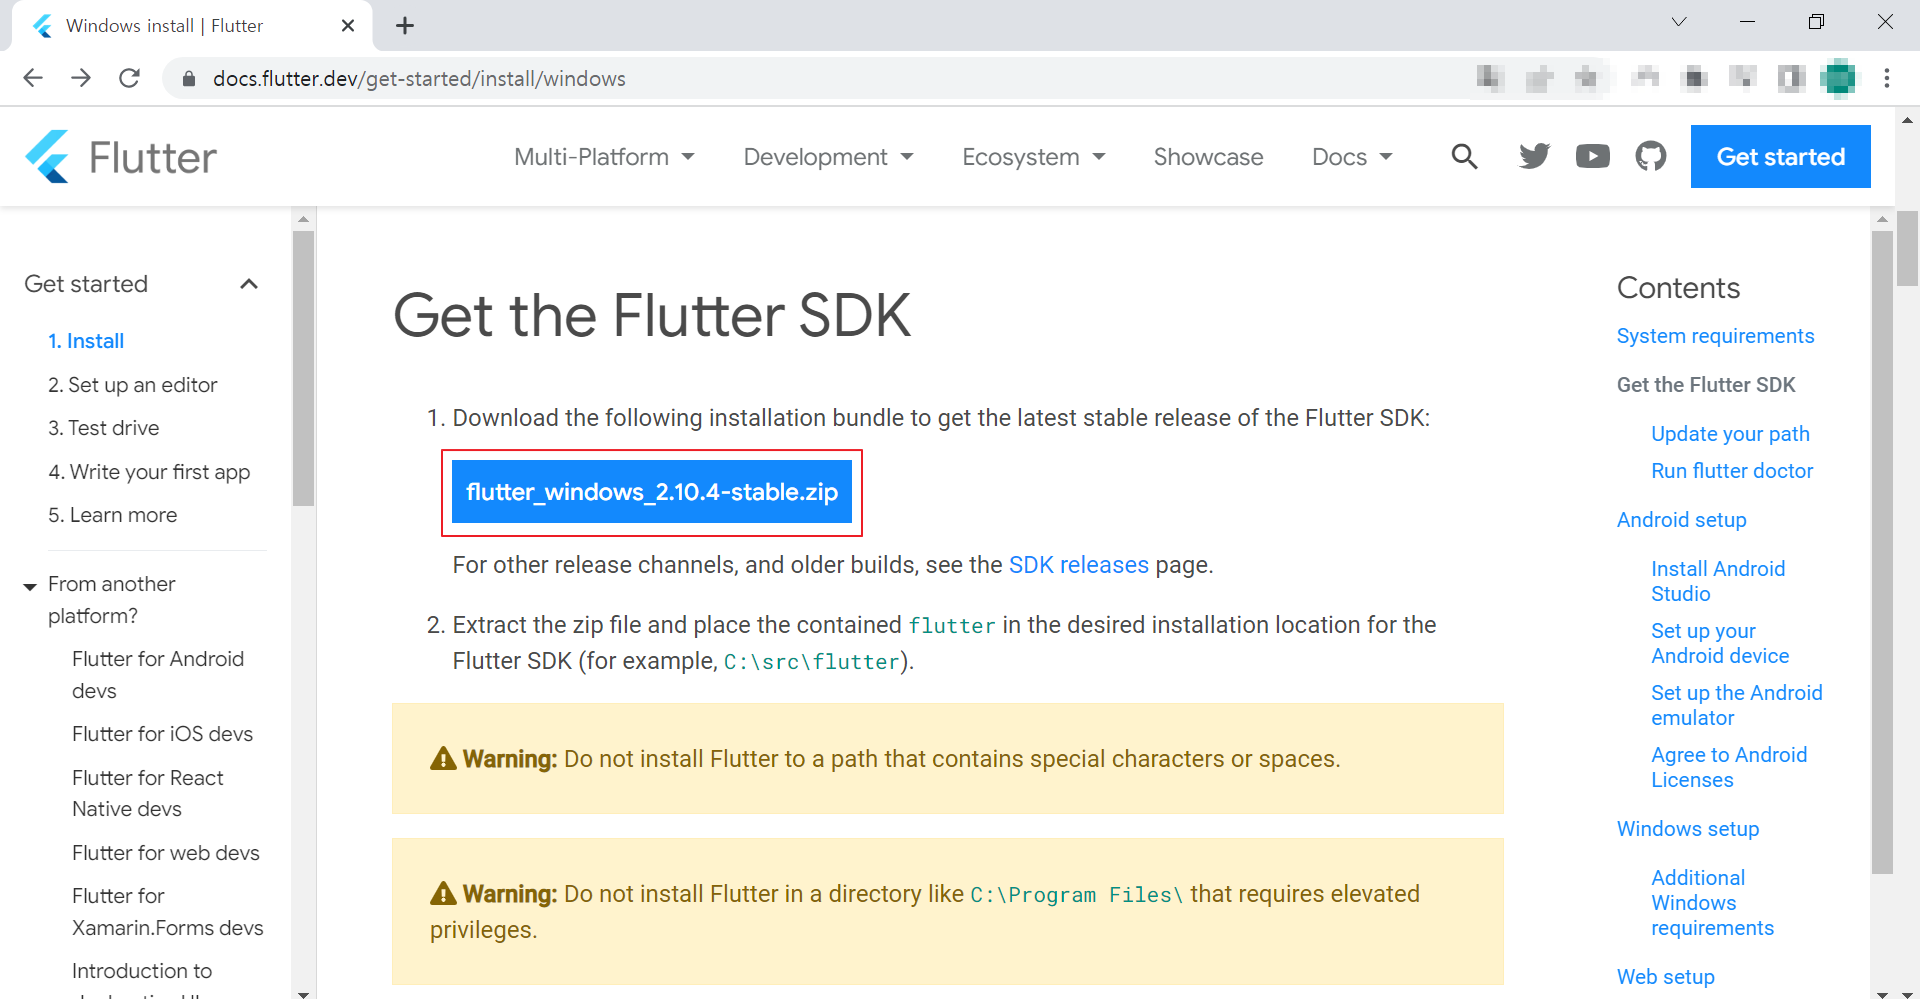Open Flutter for React Native devs
Viewport: 1920px width, 999px height.
point(147,793)
